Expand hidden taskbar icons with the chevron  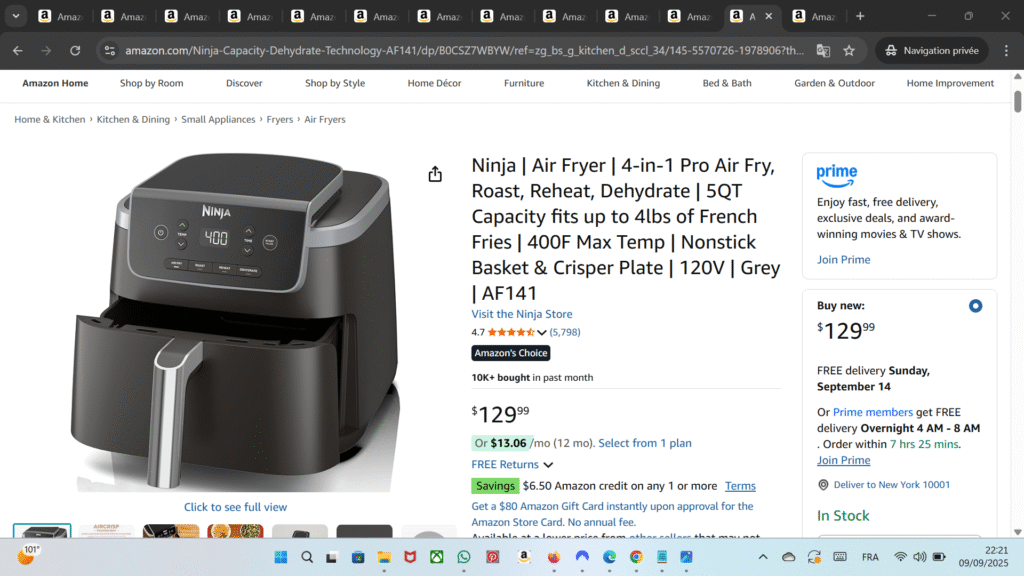click(x=762, y=557)
